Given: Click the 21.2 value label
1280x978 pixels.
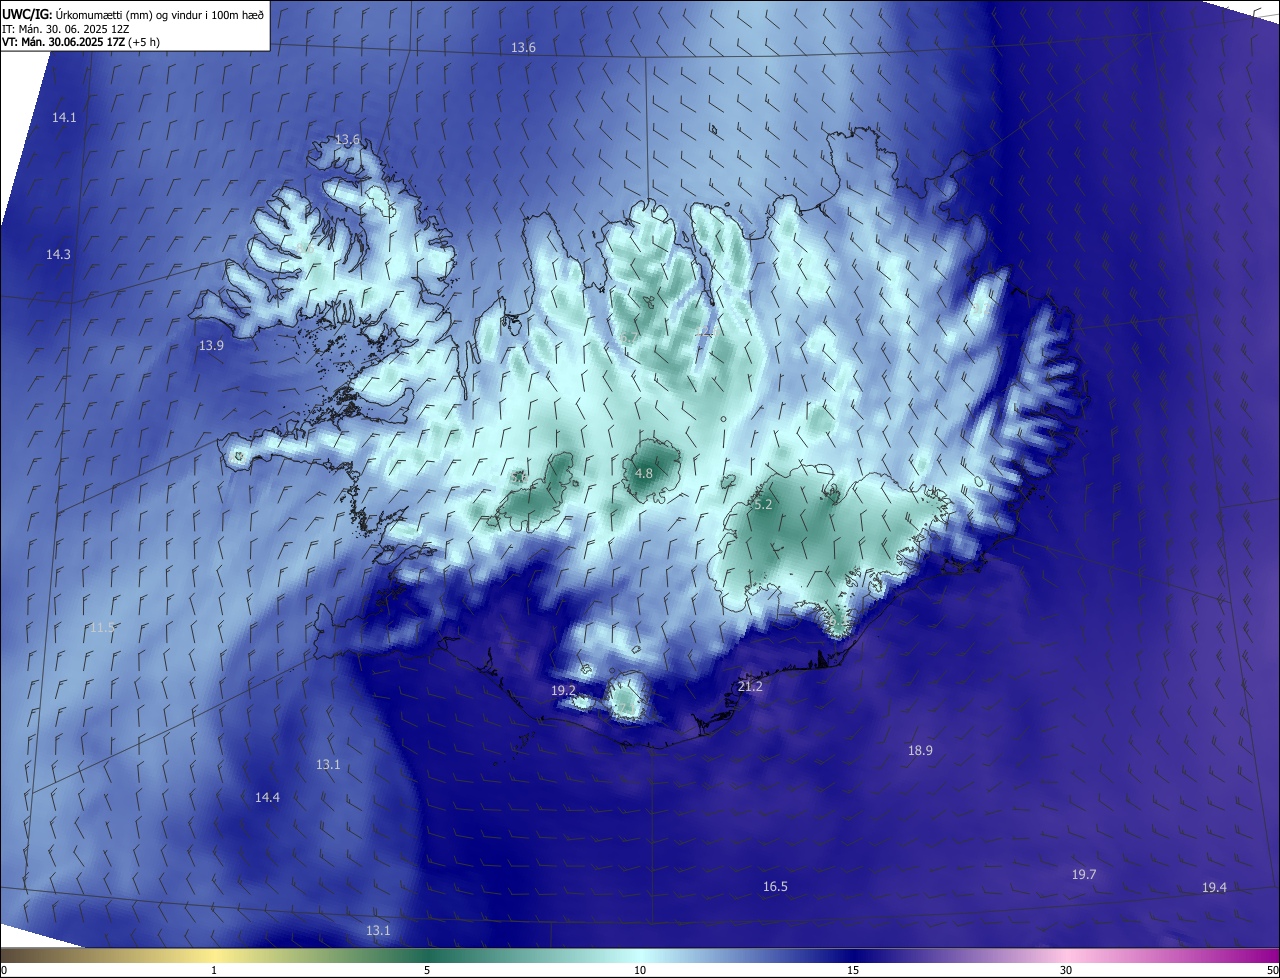Looking at the screenshot, I should click(x=749, y=686).
